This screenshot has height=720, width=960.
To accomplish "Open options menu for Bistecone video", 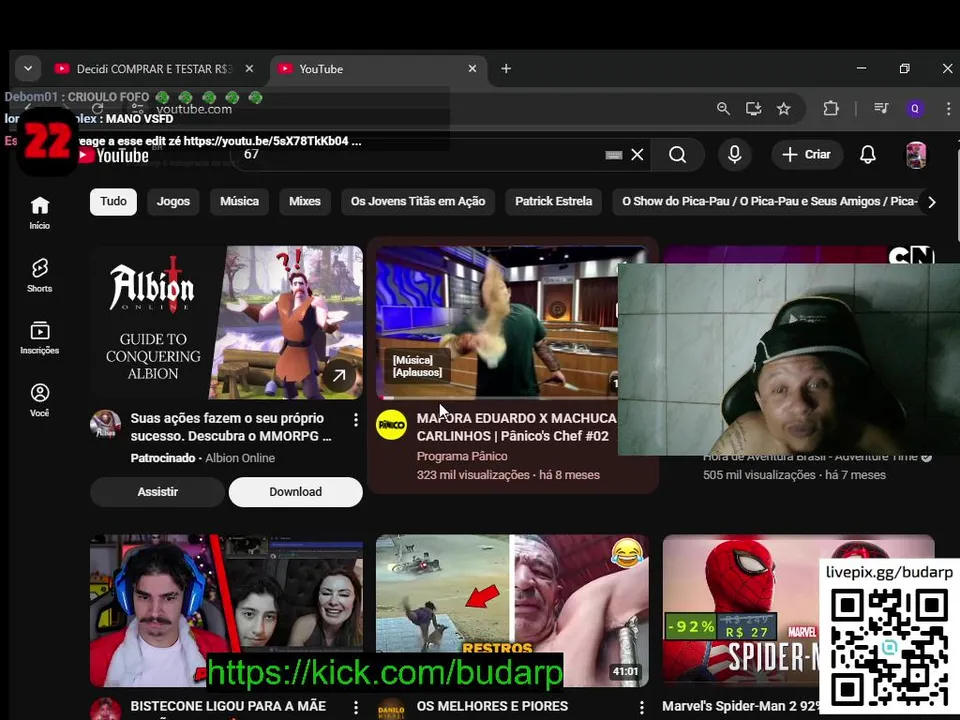I will pos(356,708).
